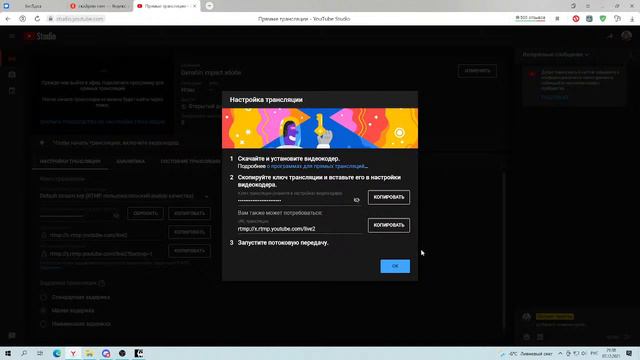Open the YouTube Studio hamburger menu
Viewport: 640px width, 360px height.
pyautogui.click(x=12, y=36)
